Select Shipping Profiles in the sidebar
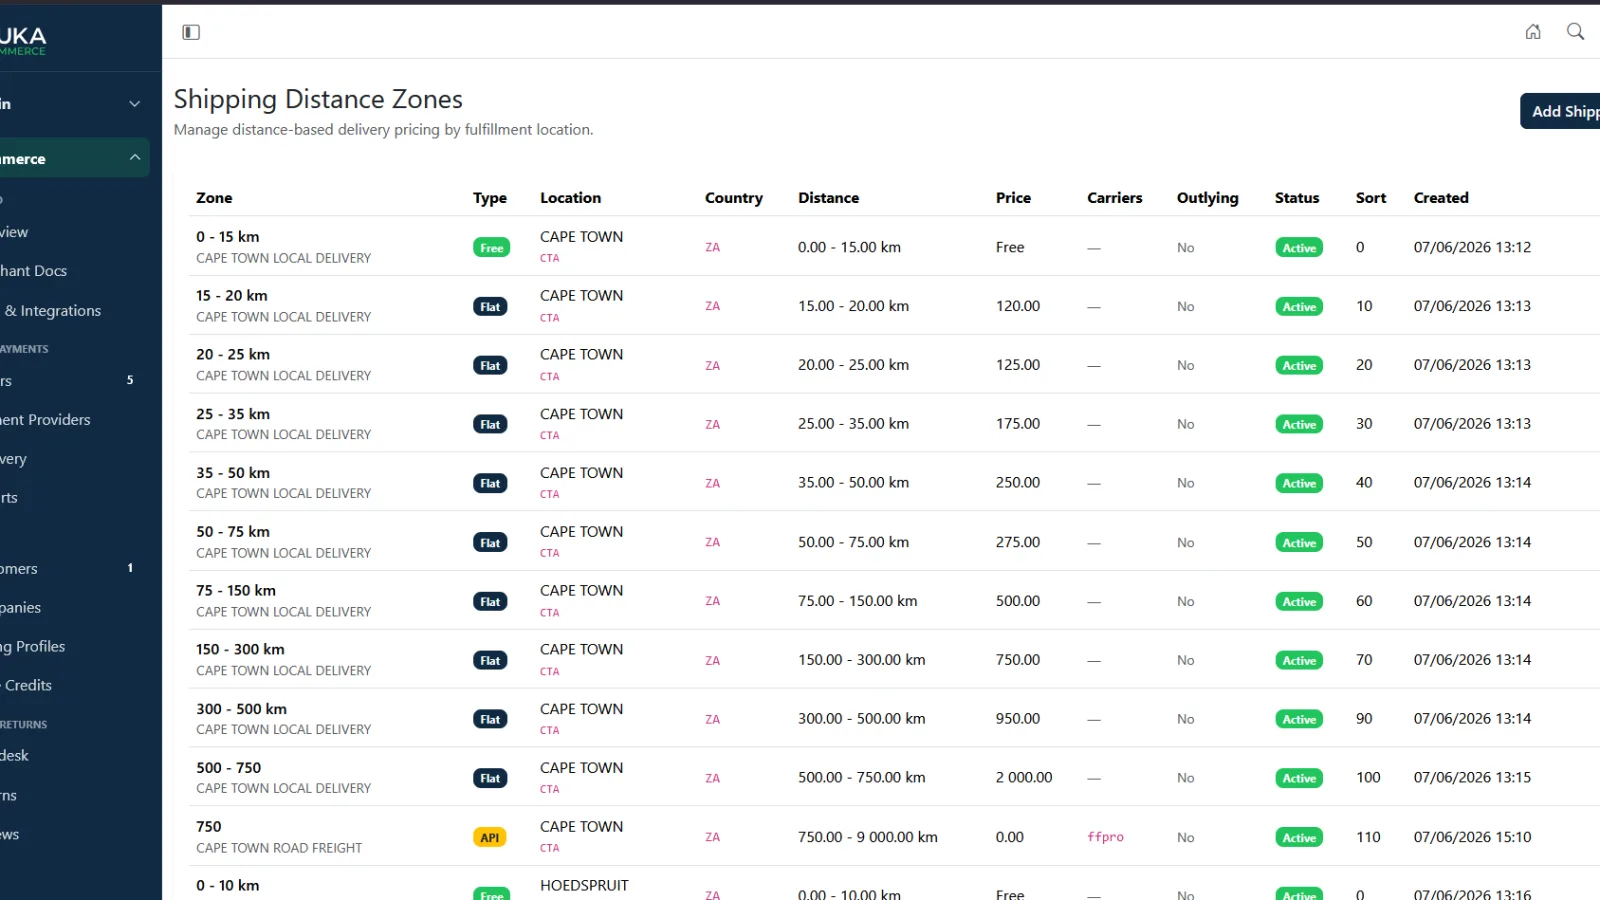Screen dimensions: 1600x900 click(x=33, y=647)
